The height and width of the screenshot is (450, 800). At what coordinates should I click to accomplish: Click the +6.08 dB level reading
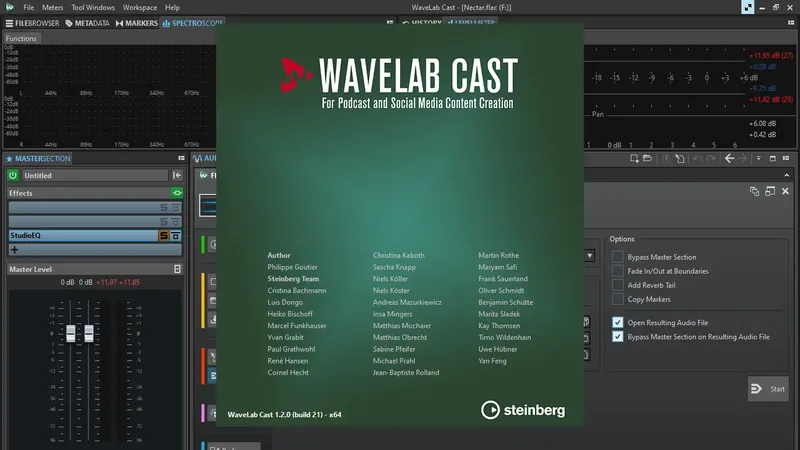tap(762, 123)
